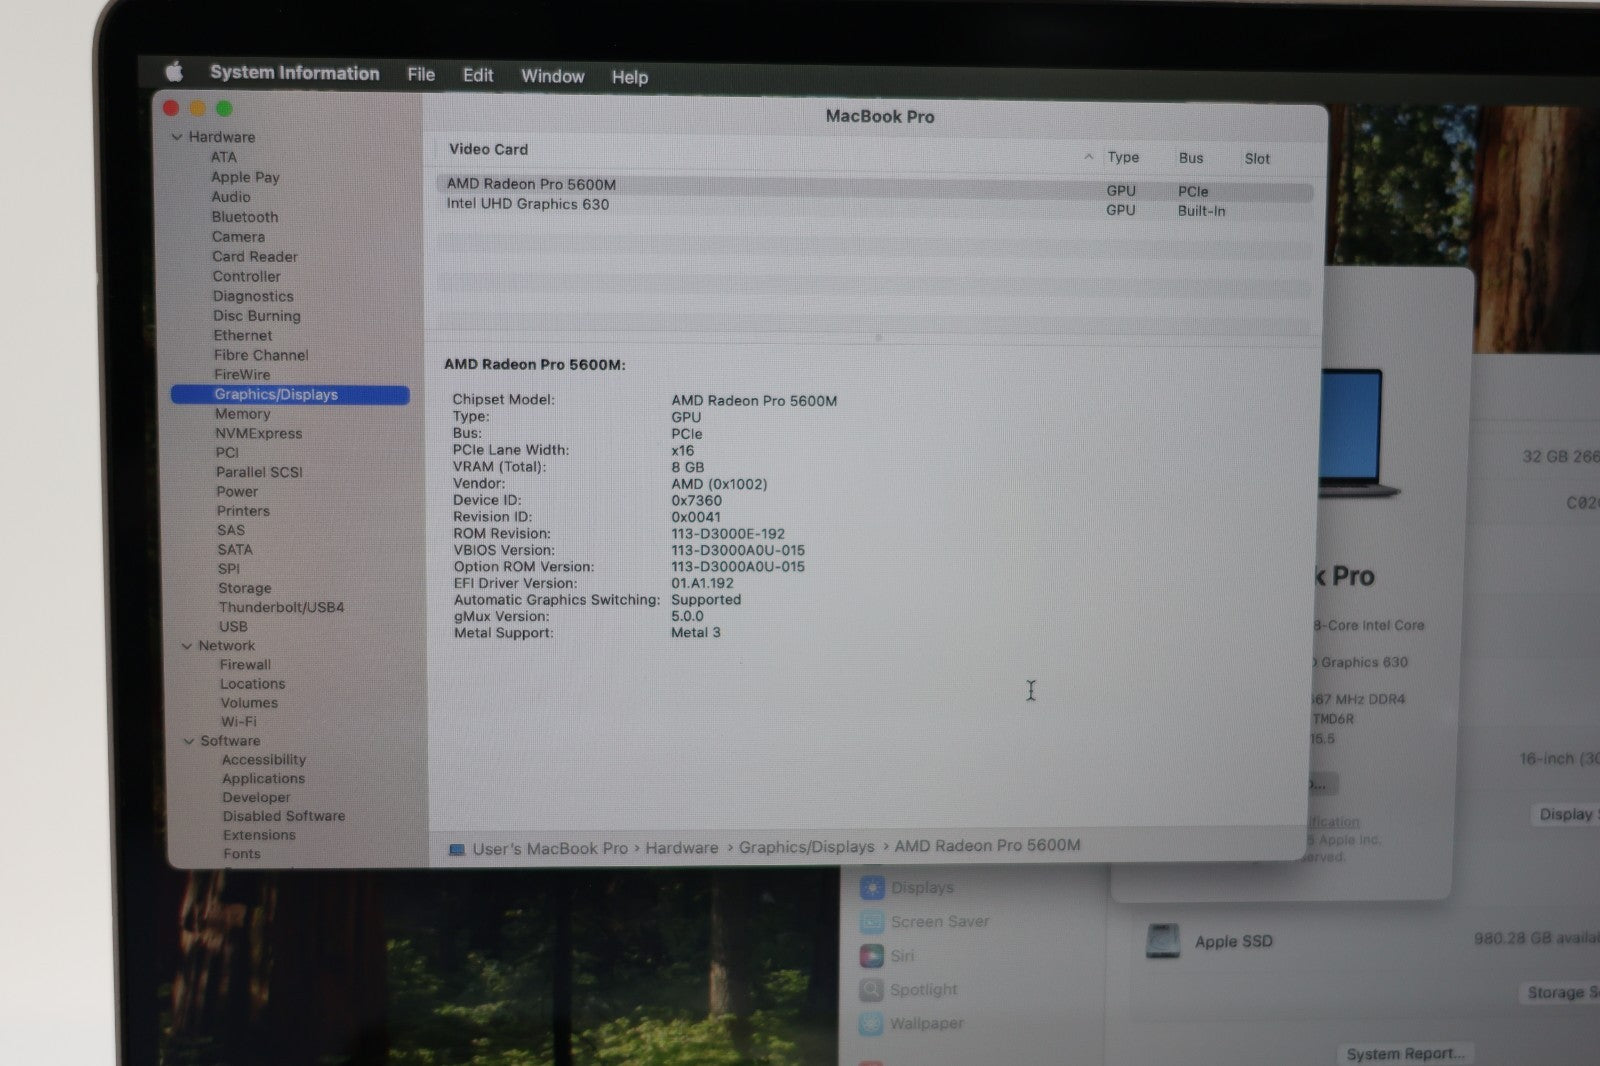The height and width of the screenshot is (1066, 1600).
Task: Select Disc Burning in the sidebar
Action: tap(257, 316)
